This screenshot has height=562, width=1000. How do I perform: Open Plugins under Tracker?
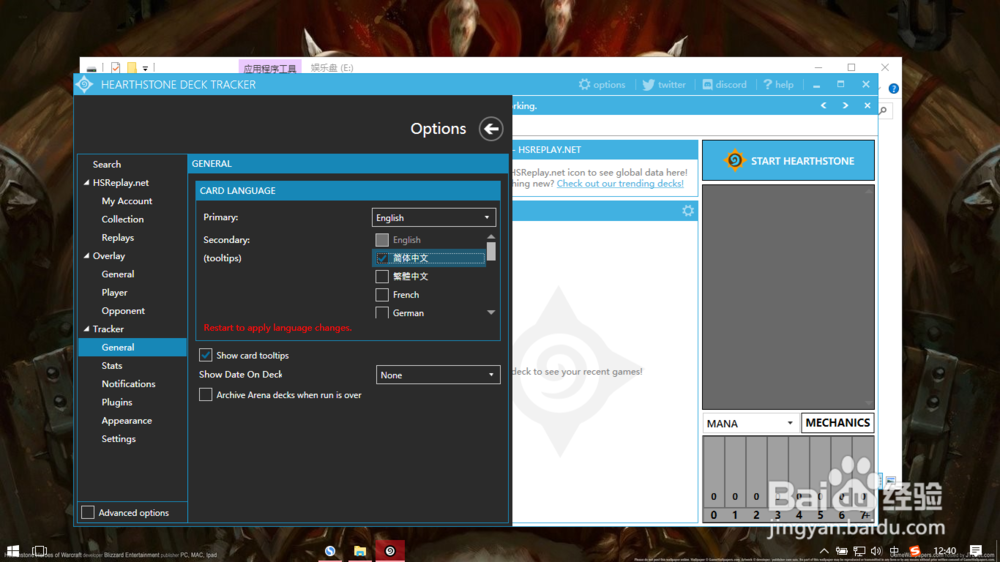[117, 403]
